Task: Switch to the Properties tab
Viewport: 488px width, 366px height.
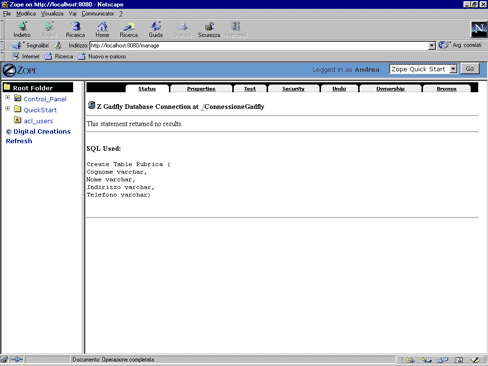Action: click(201, 89)
